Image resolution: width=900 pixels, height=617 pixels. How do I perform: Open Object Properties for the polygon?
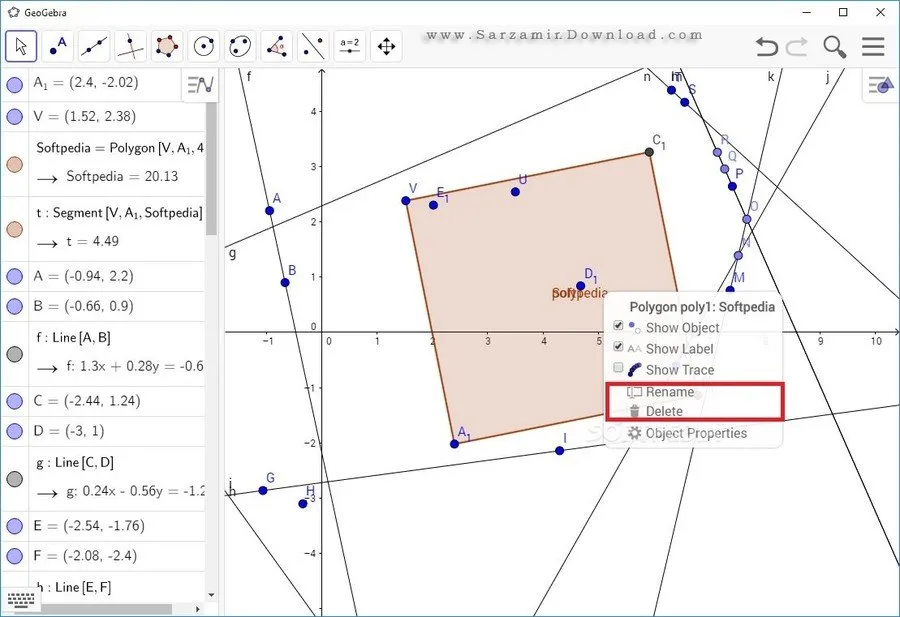695,433
